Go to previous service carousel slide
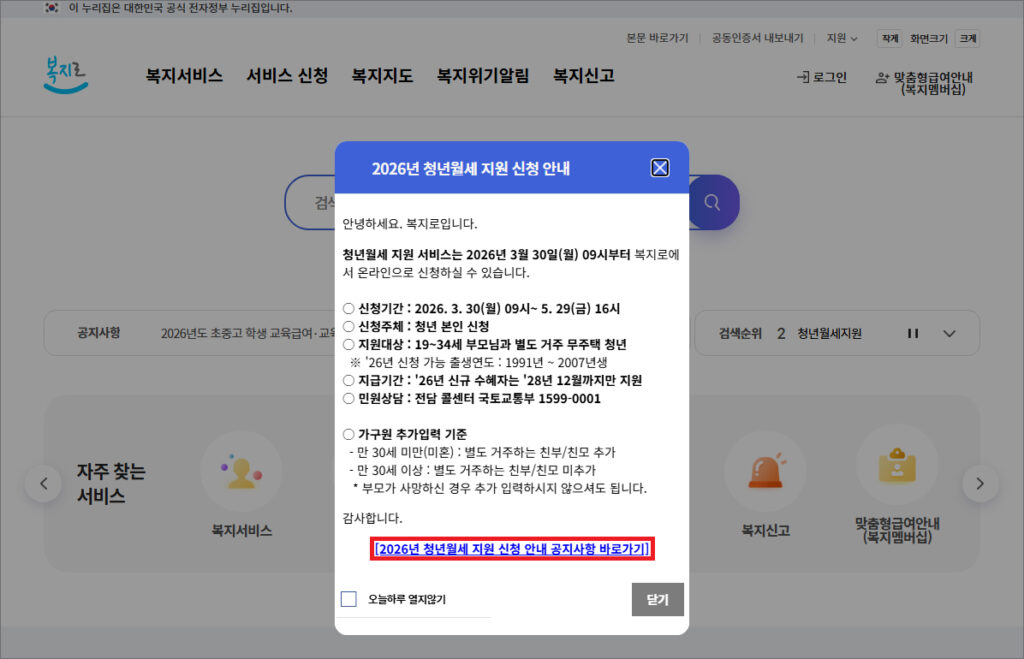1024x659 pixels. tap(43, 484)
